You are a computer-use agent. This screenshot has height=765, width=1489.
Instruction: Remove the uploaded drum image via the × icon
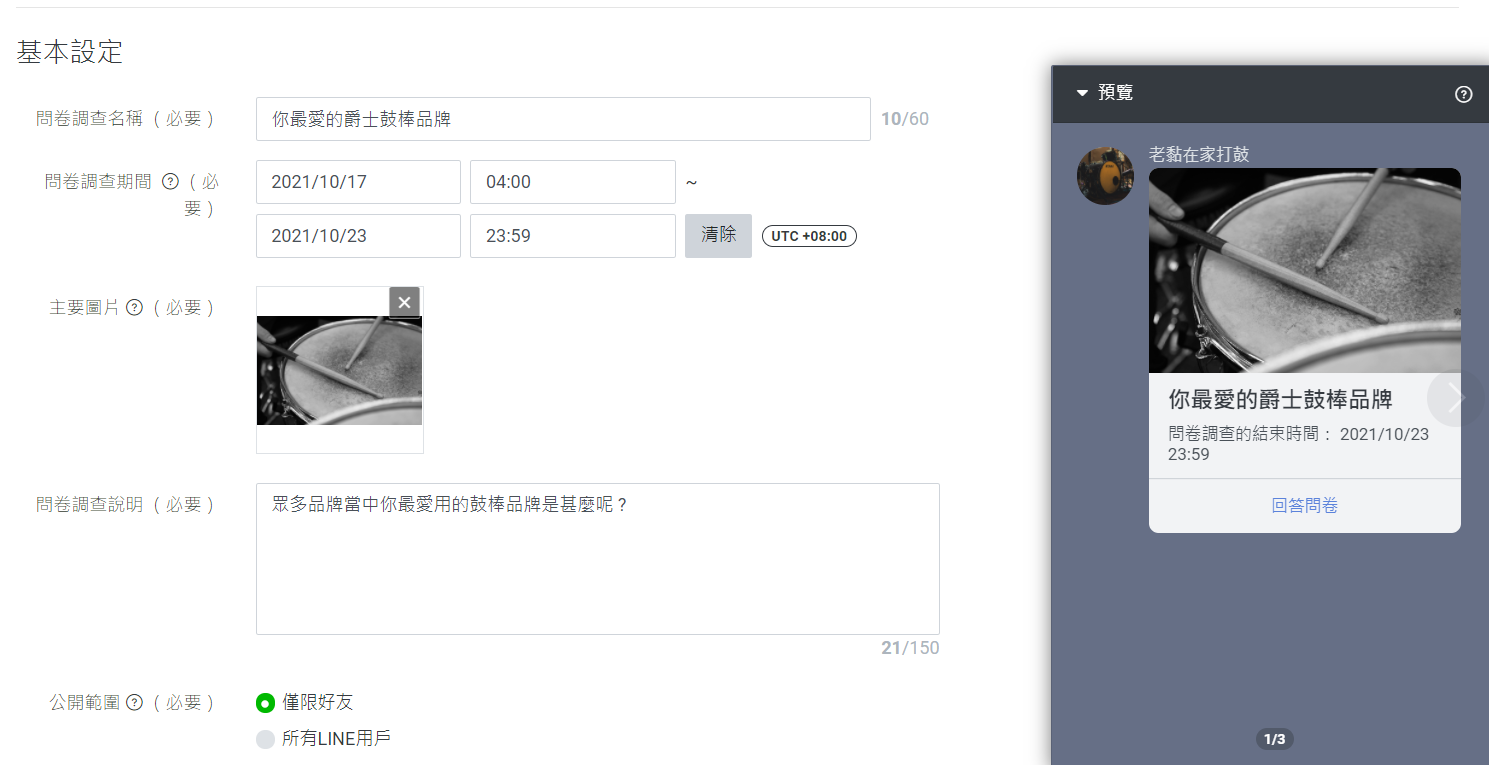(x=404, y=302)
